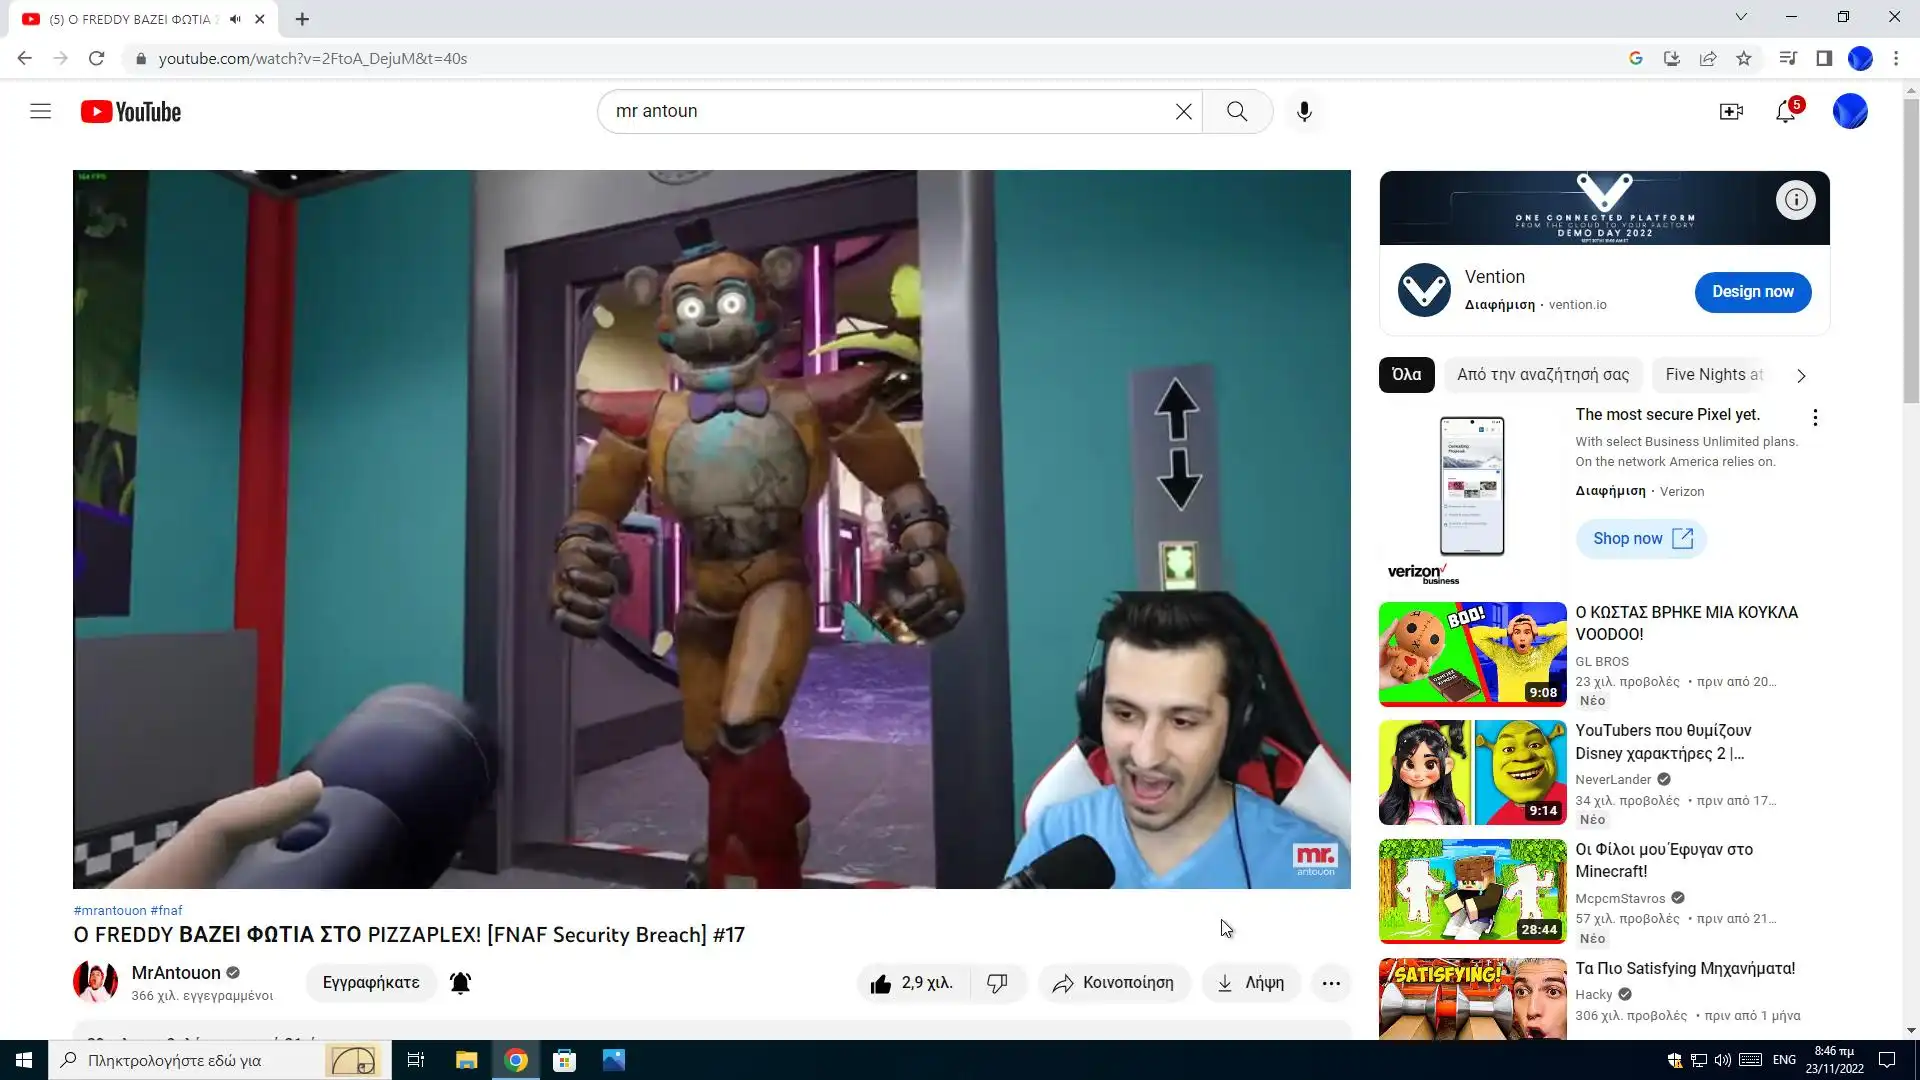Screen dimensions: 1920x1080
Task: Open the YouTube hamburger guide menu
Action: pyautogui.click(x=40, y=111)
